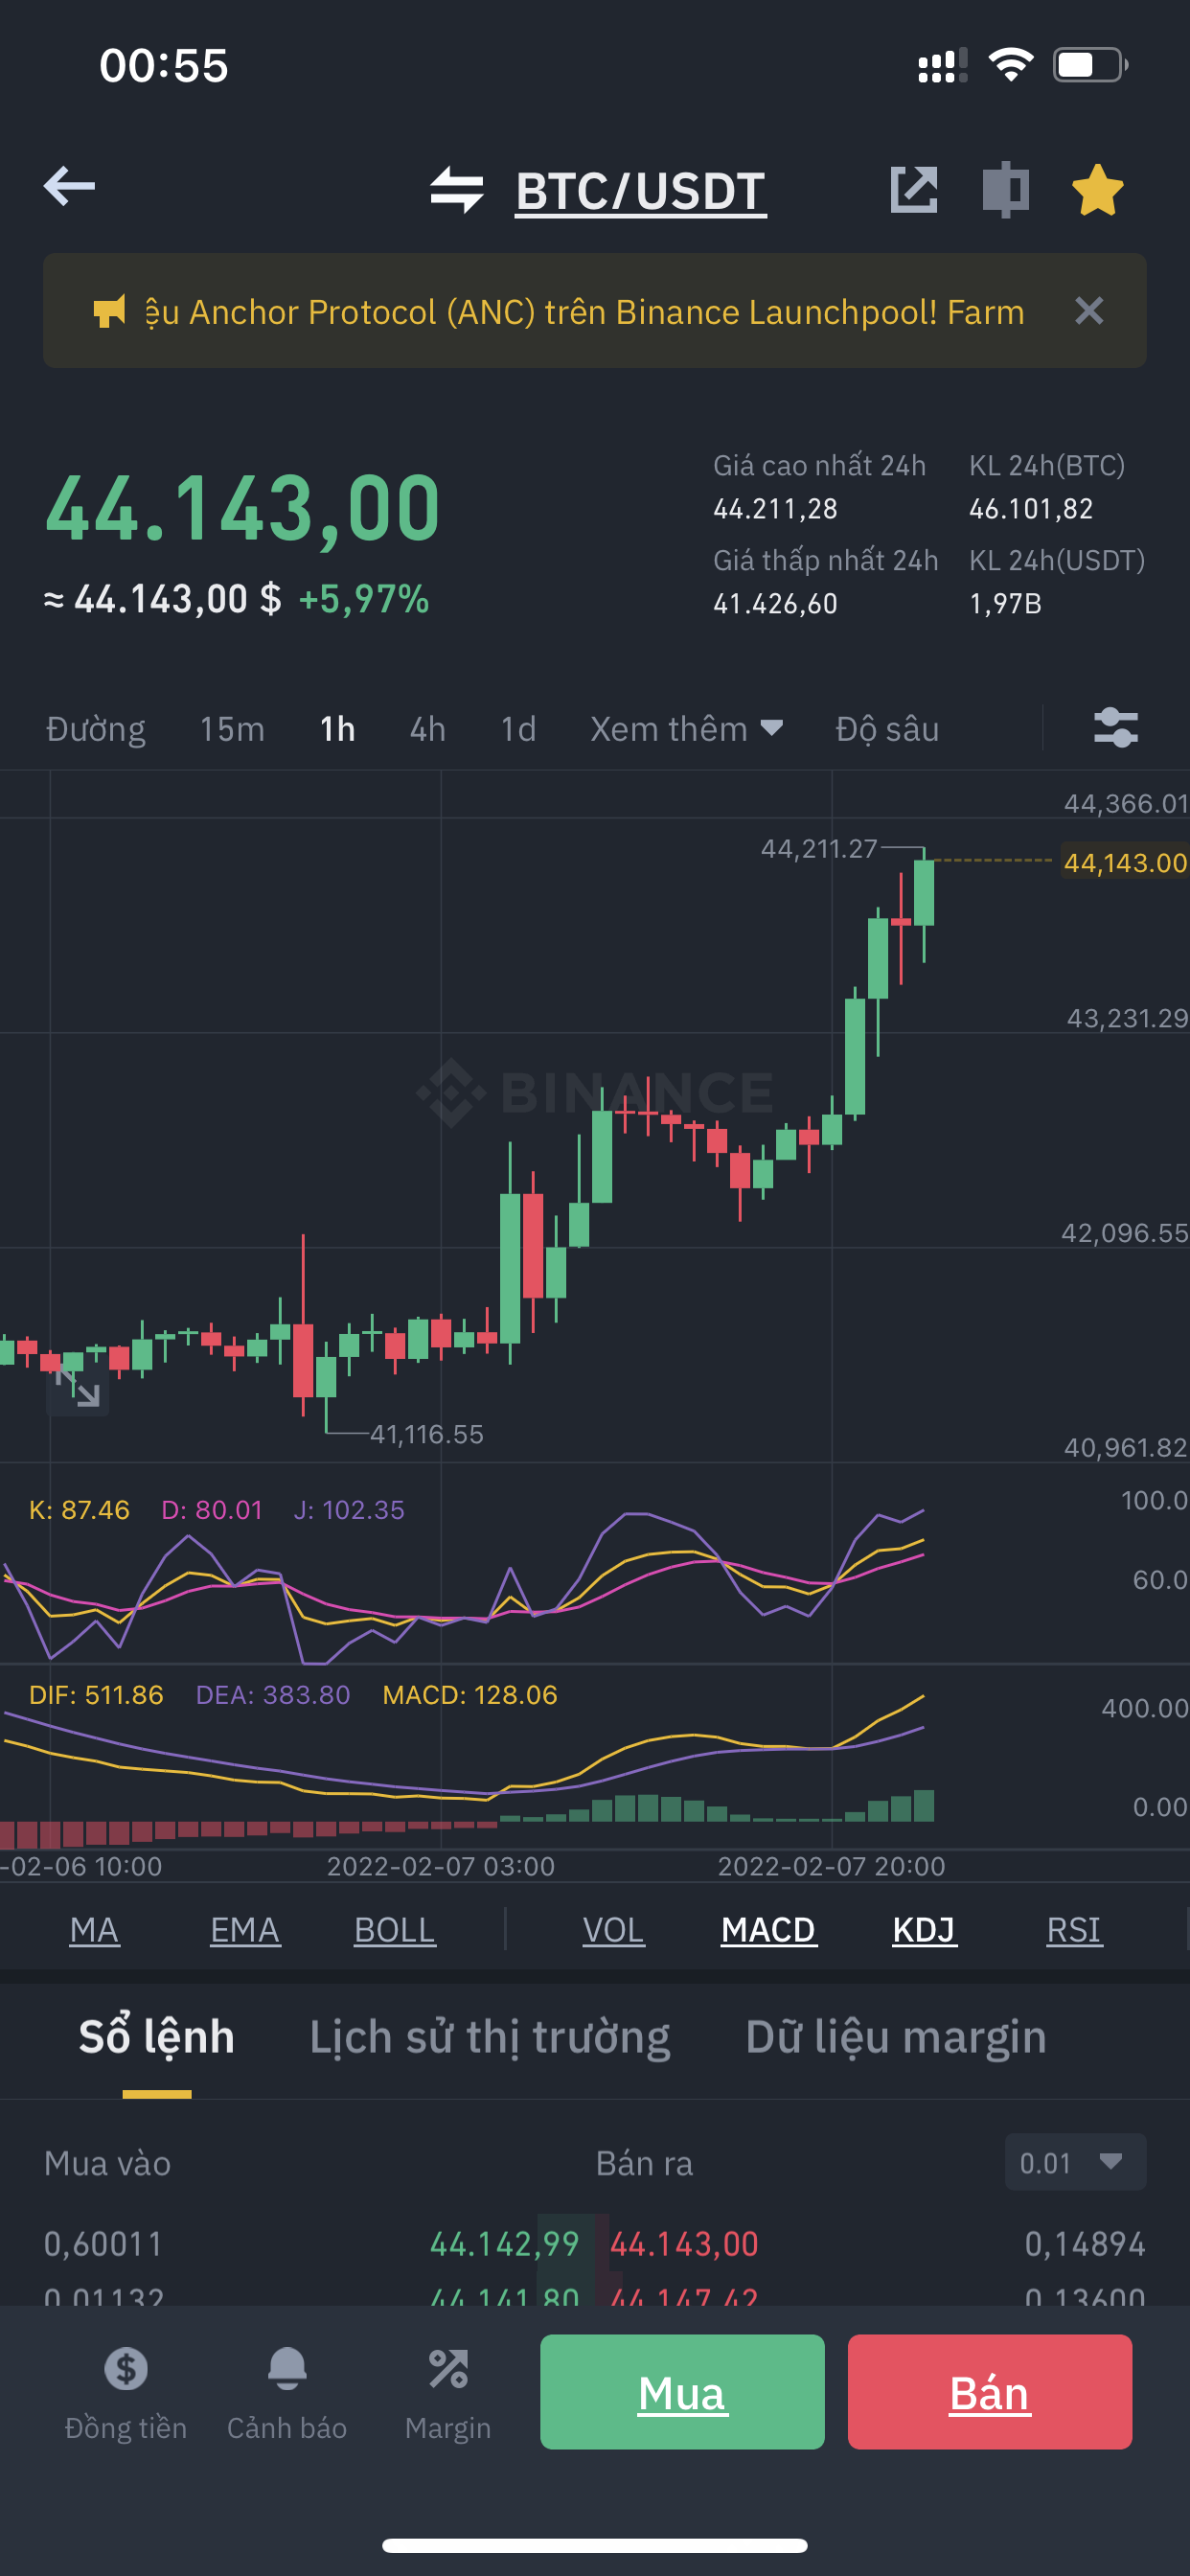This screenshot has height=2576, width=1190.
Task: Tap the latest green candlestick
Action: tap(924, 893)
